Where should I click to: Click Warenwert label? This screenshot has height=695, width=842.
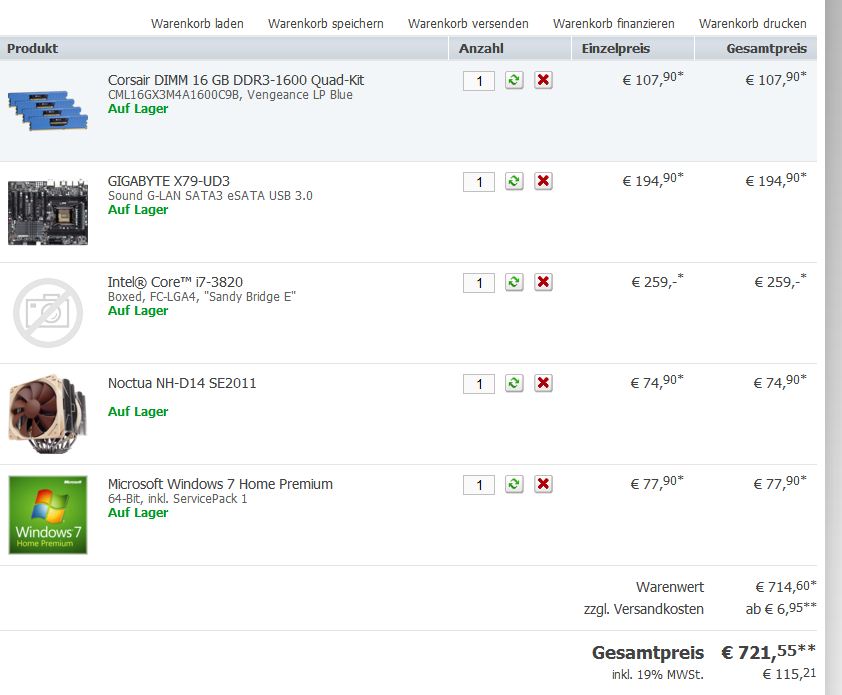click(x=670, y=587)
